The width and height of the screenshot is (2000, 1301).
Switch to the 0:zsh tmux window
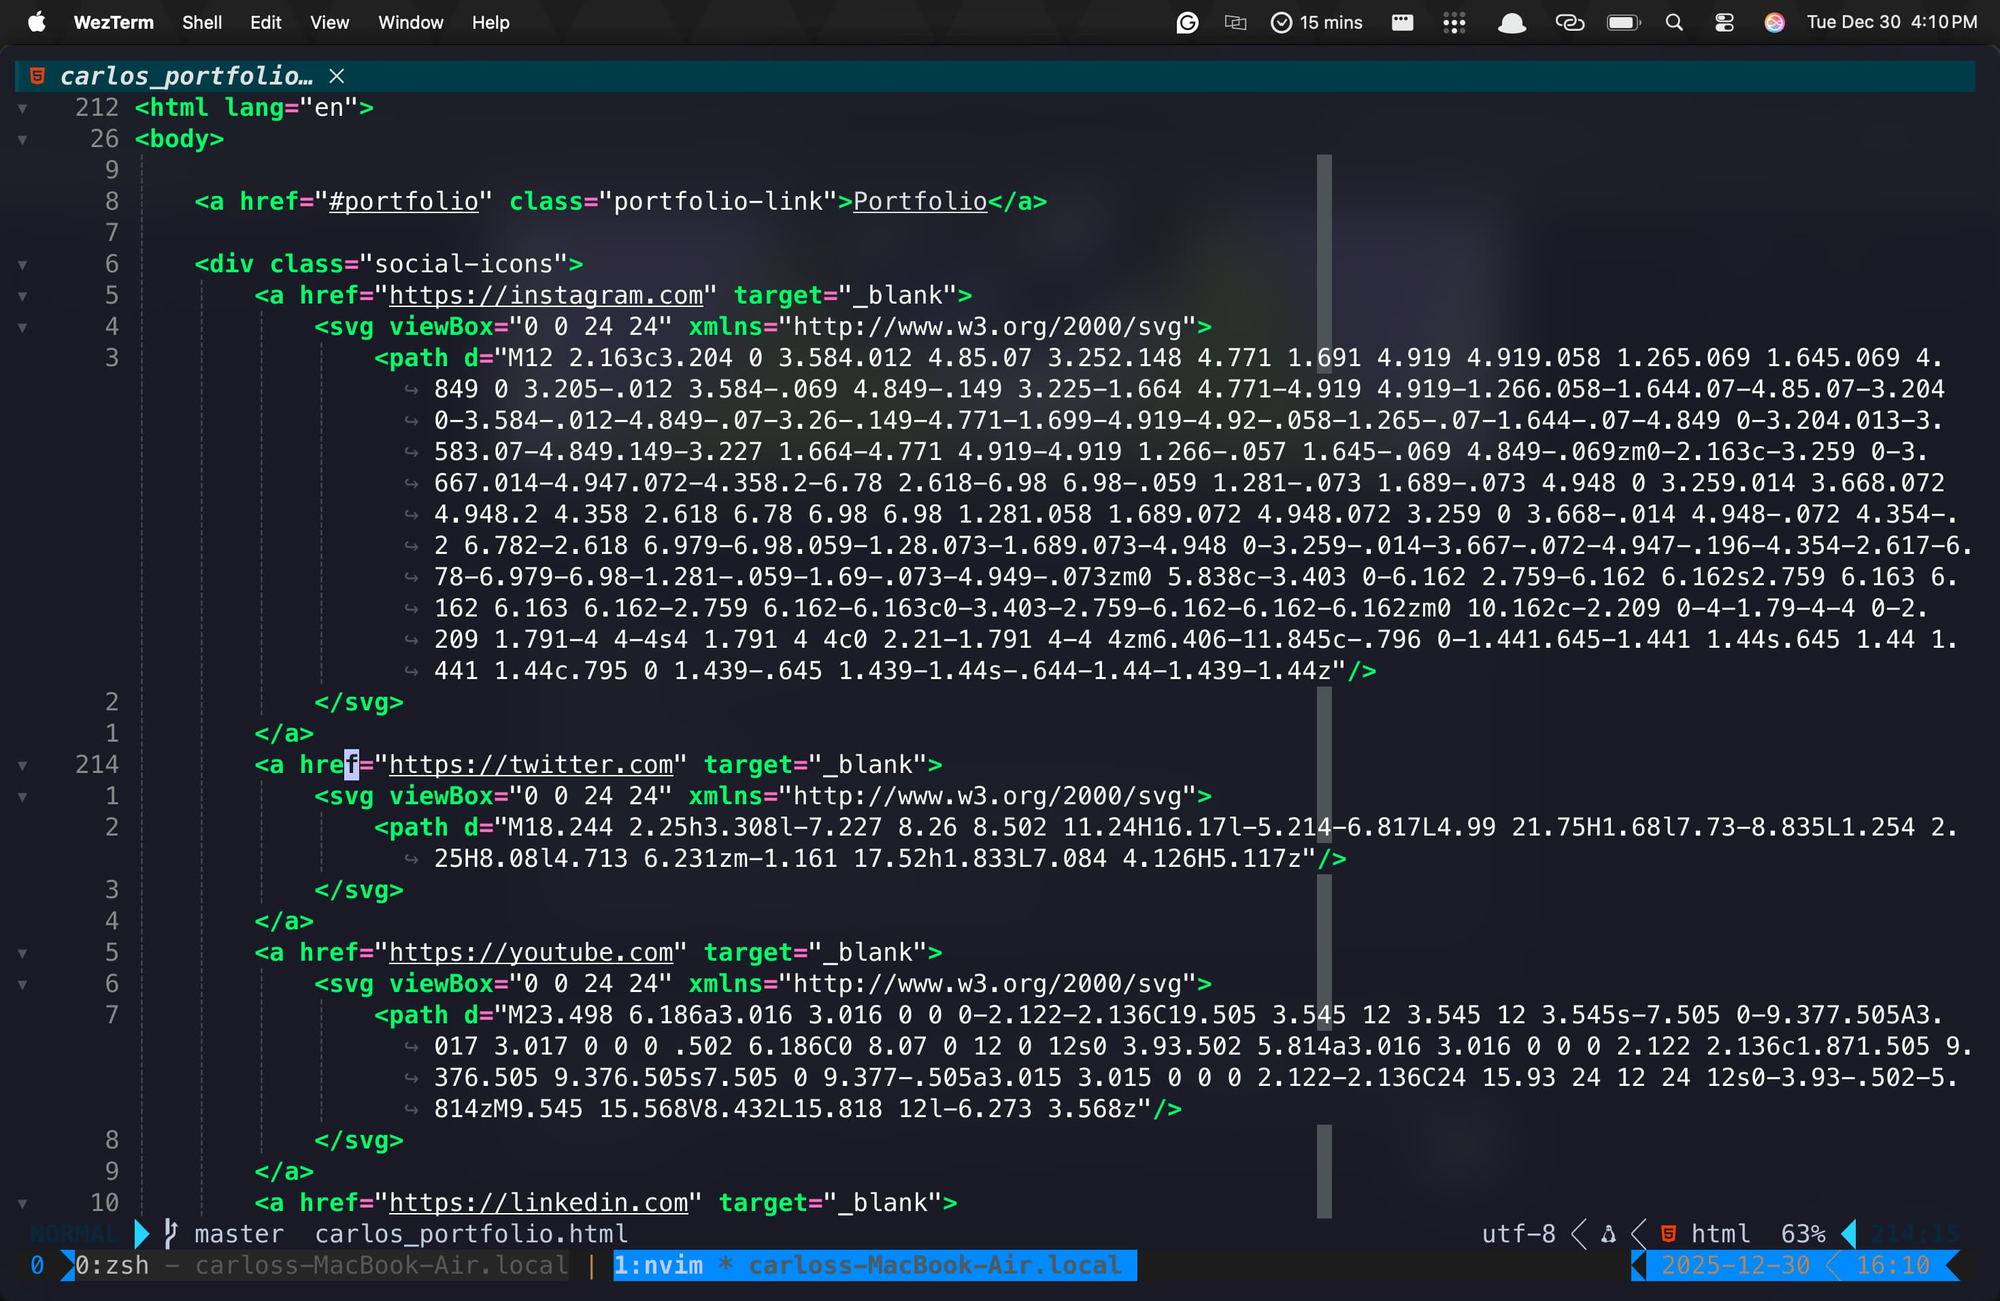pos(112,1265)
